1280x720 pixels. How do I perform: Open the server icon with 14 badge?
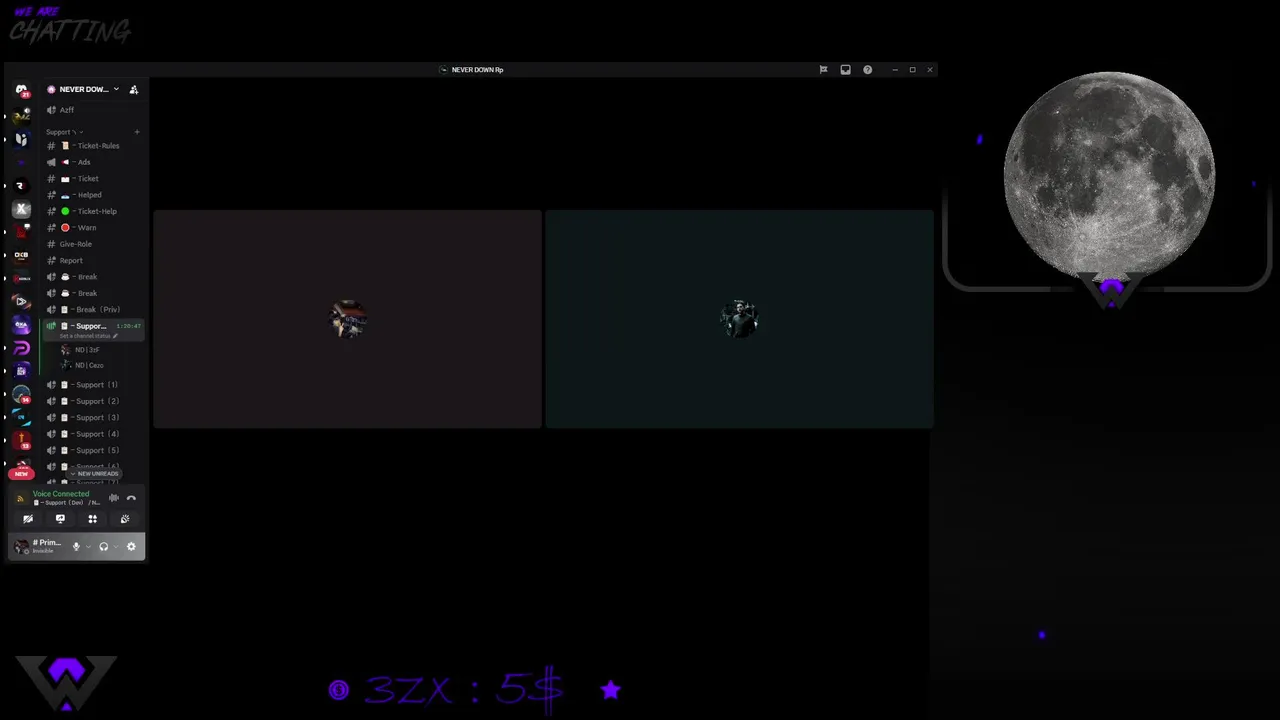coord(21,394)
